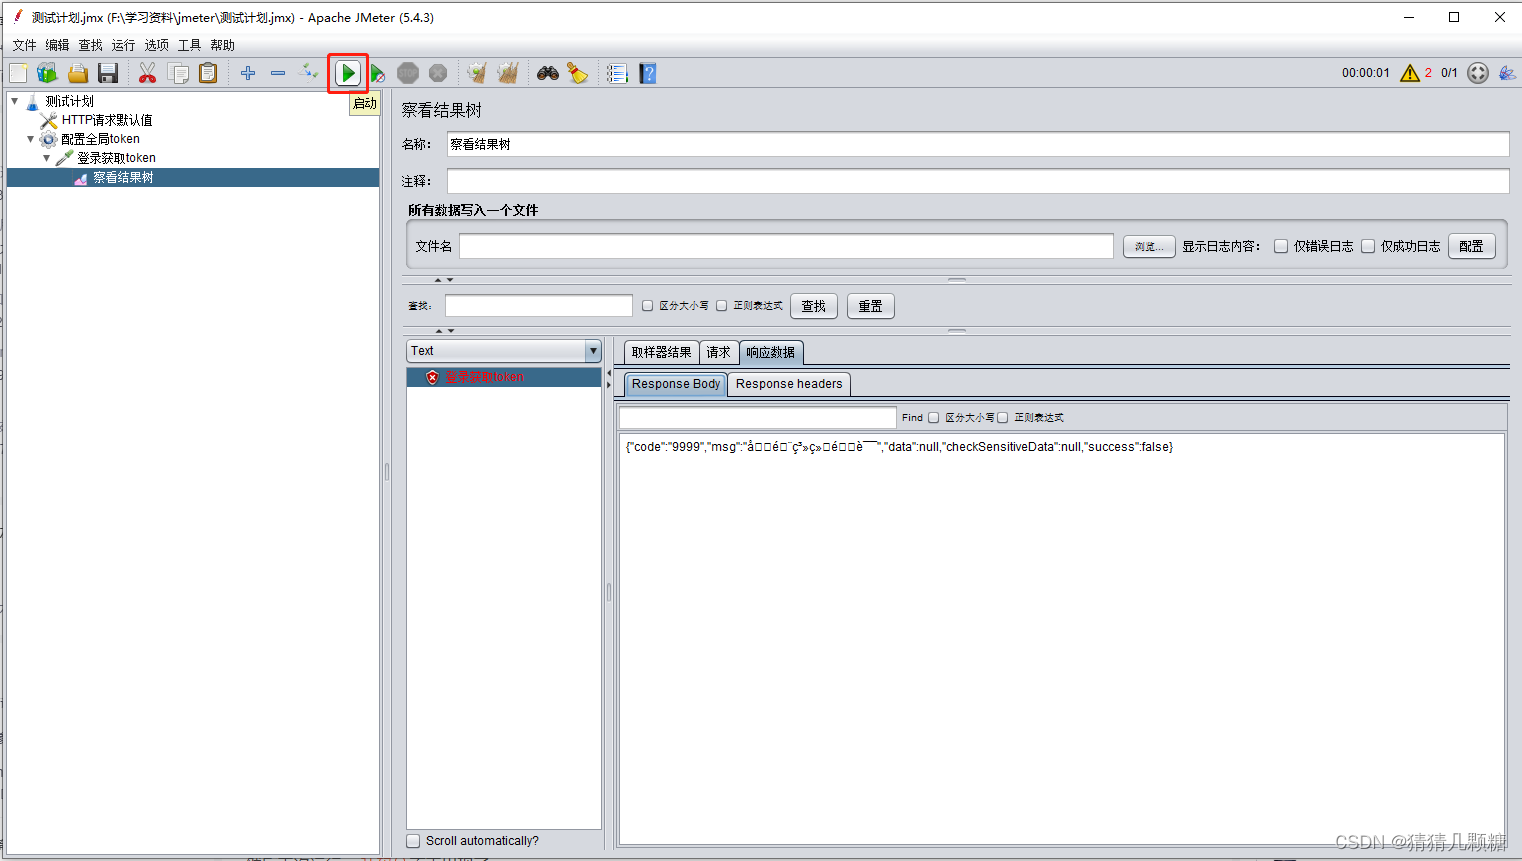Toggle 正则表达式 checkbox beside Find
The width and height of the screenshot is (1522, 861).
pyautogui.click(x=1002, y=418)
